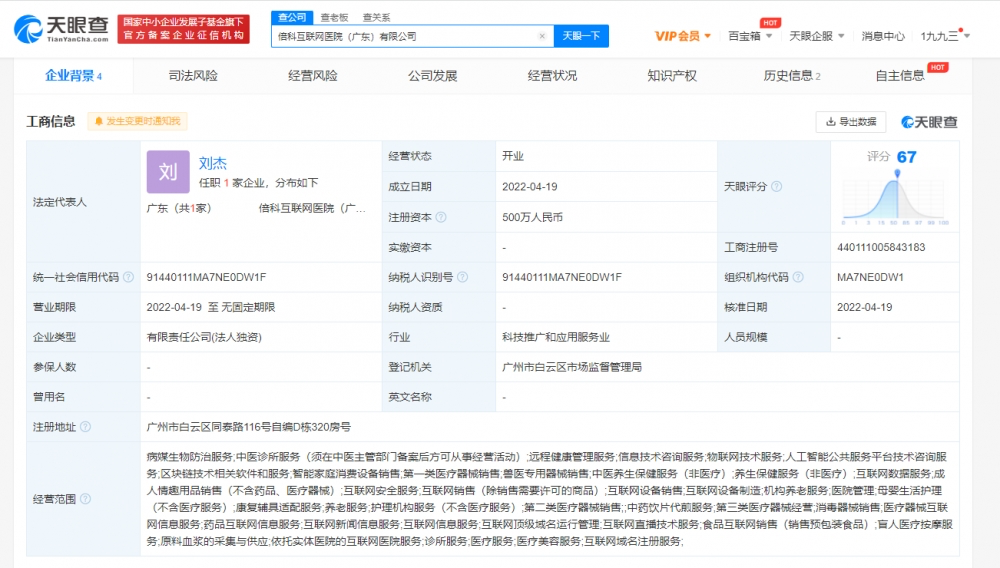
Task: Switch to the 知识产权 tab
Action: pos(672,76)
